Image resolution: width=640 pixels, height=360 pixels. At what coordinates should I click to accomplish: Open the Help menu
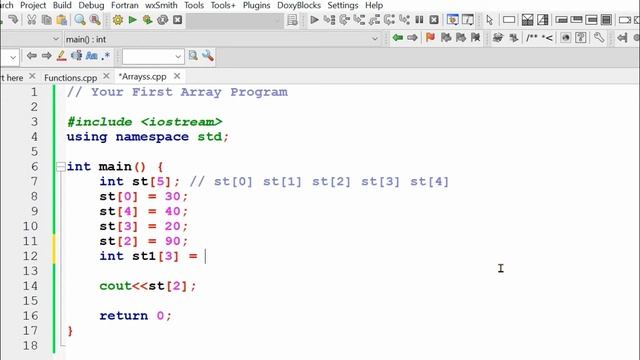[374, 5]
